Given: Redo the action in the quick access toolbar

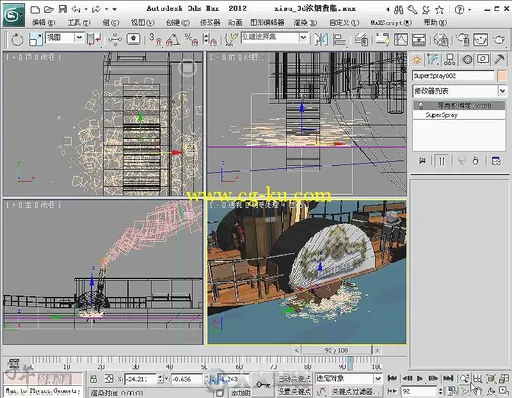Looking at the screenshot, I should pos(96,9).
